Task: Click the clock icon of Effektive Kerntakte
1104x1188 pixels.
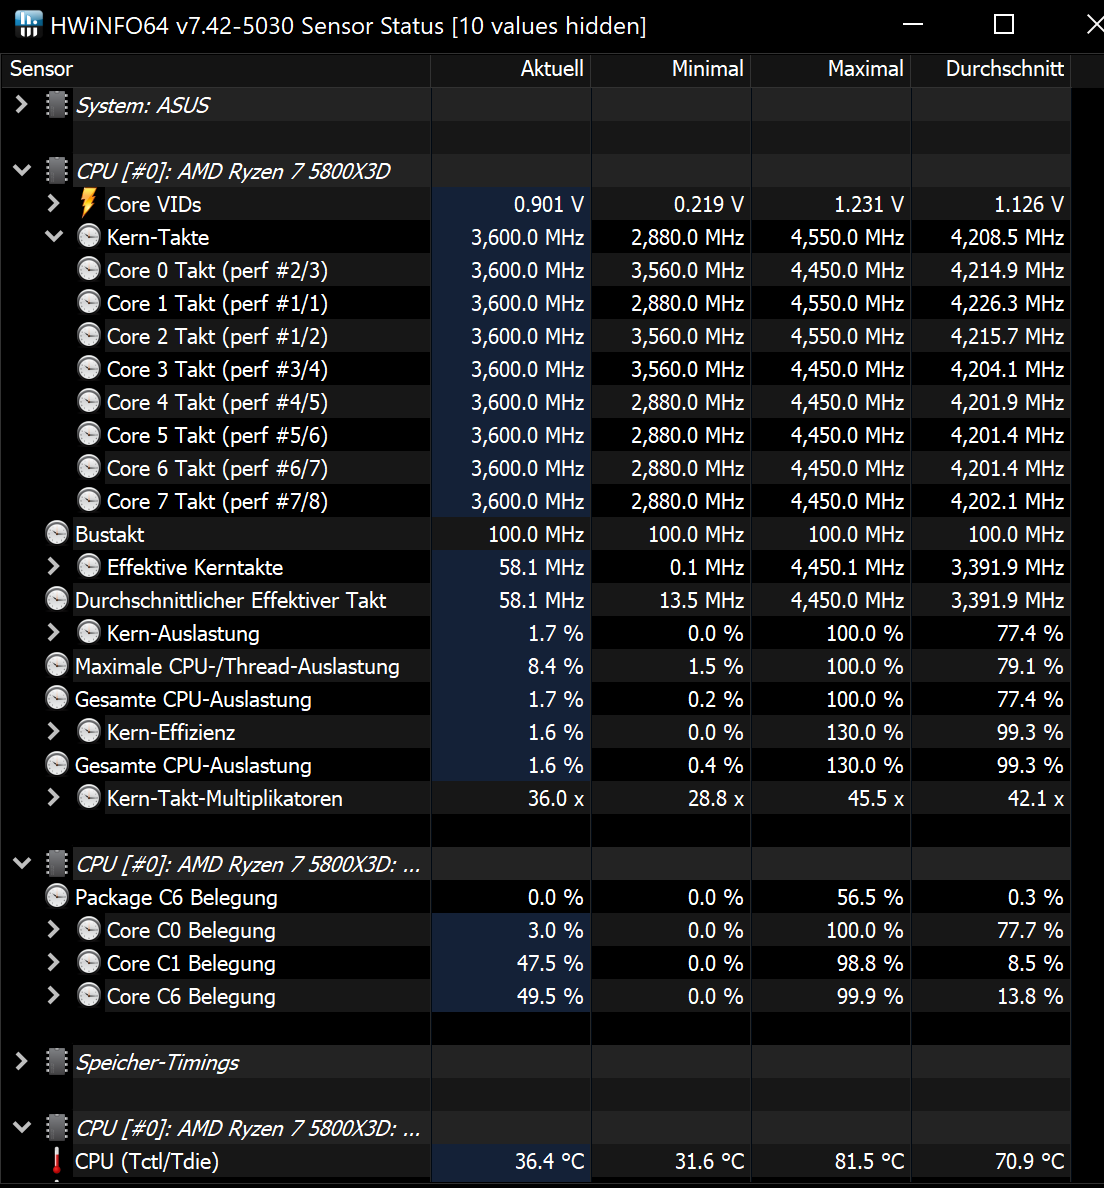Action: pyautogui.click(x=89, y=567)
